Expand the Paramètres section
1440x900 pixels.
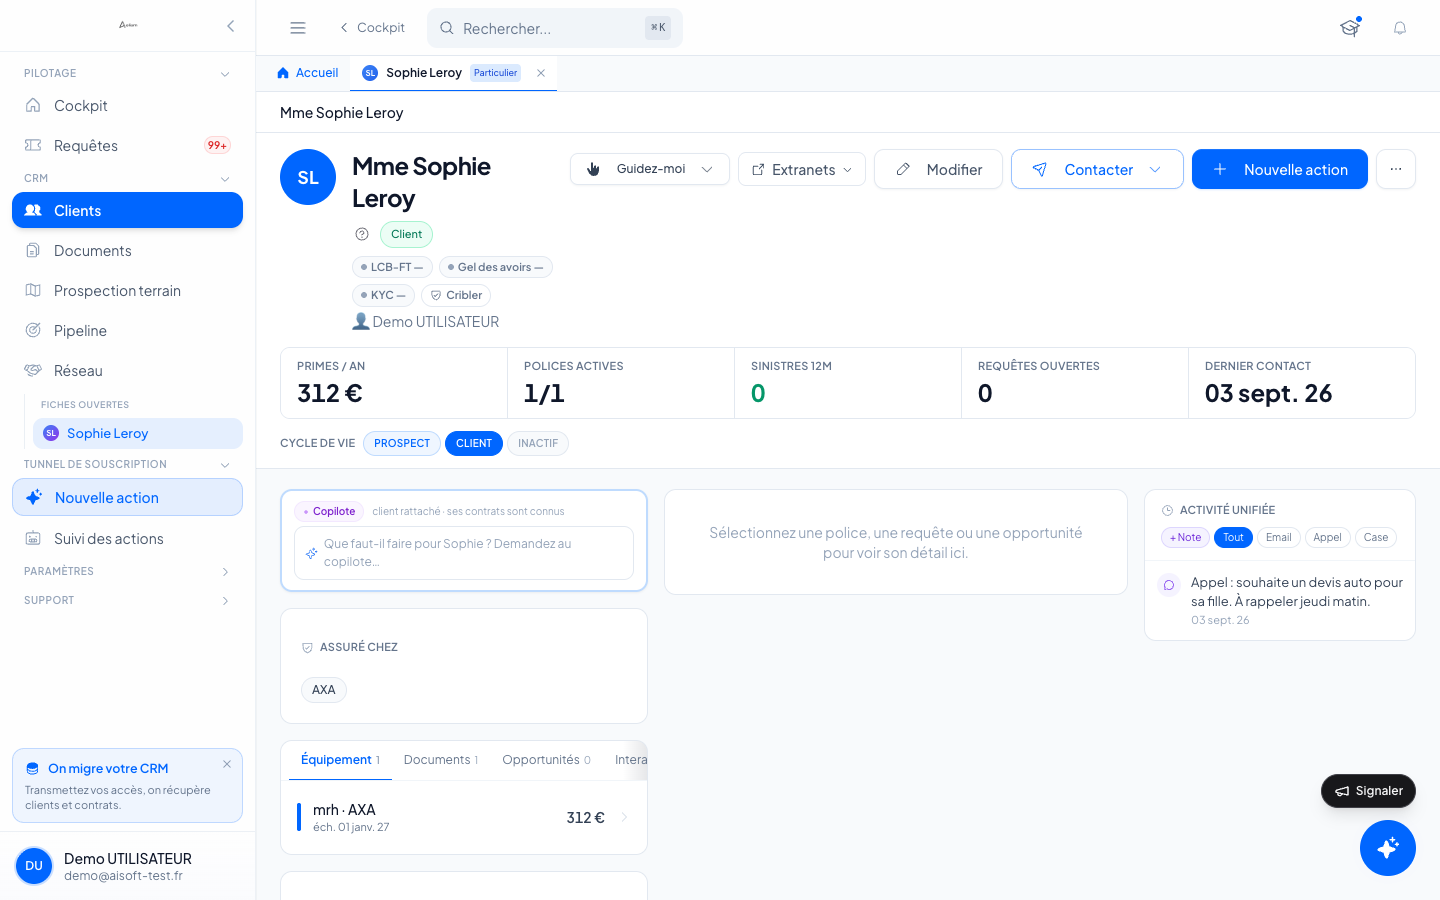tap(225, 571)
